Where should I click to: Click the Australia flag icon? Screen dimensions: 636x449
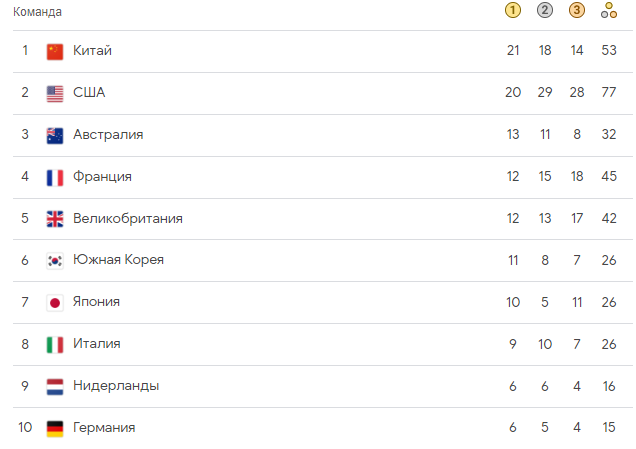pyautogui.click(x=55, y=135)
